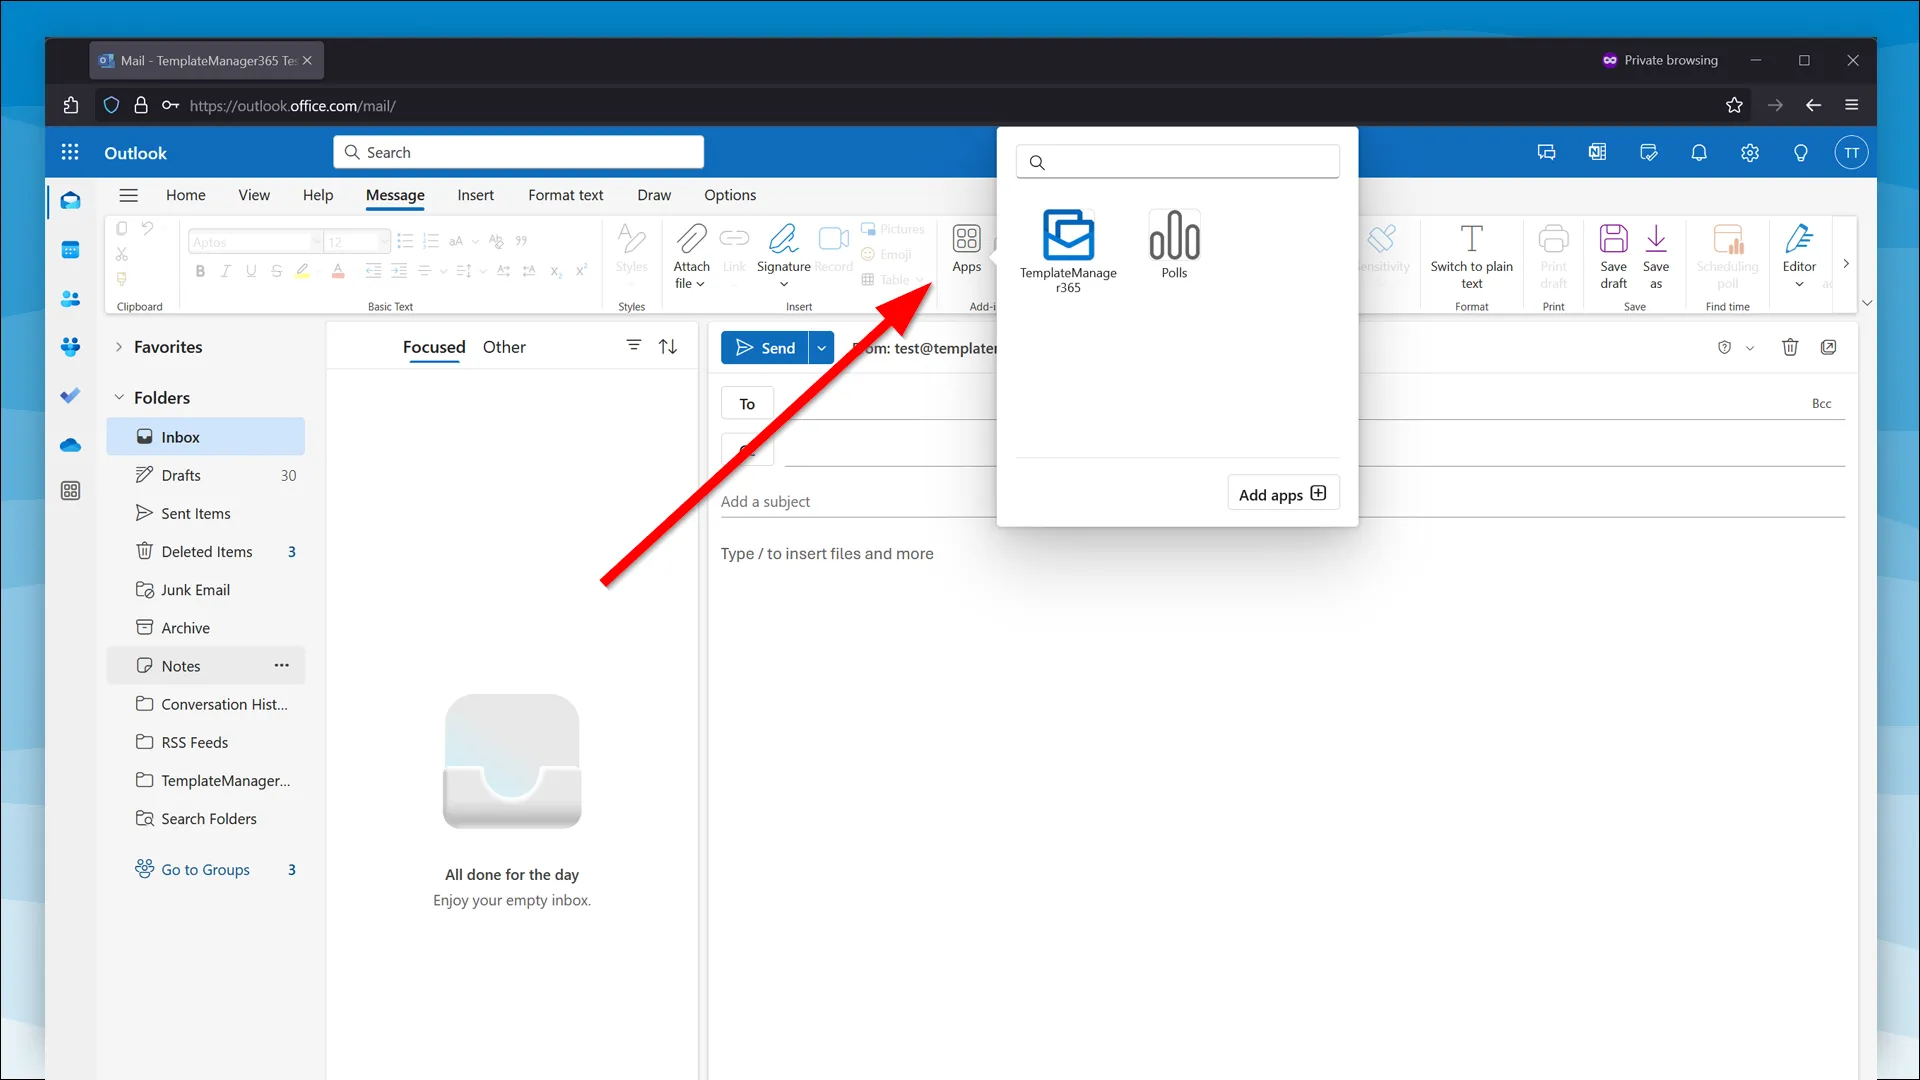
Task: Open the notifications bell
Action: (1698, 152)
